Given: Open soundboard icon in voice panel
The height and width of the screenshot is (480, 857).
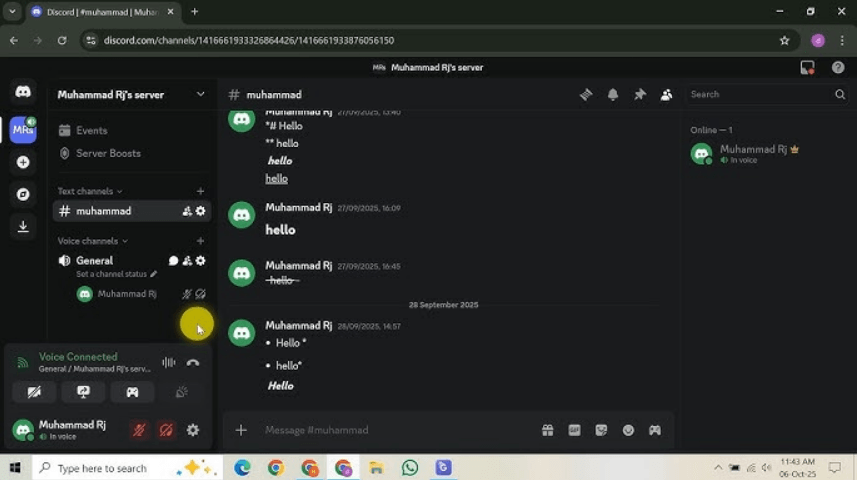Looking at the screenshot, I should tap(181, 392).
